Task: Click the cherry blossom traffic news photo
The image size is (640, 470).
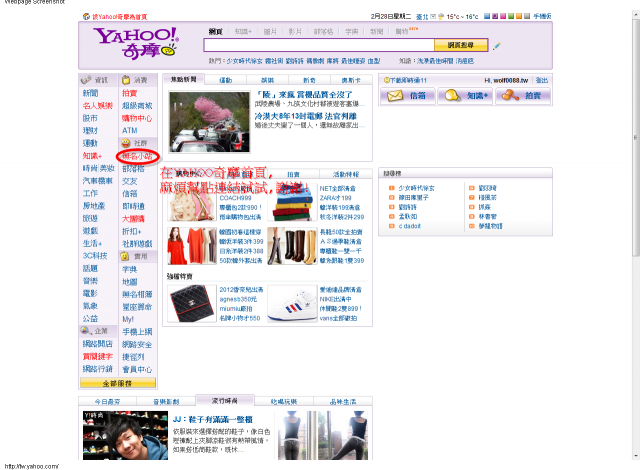Action: 209,122
